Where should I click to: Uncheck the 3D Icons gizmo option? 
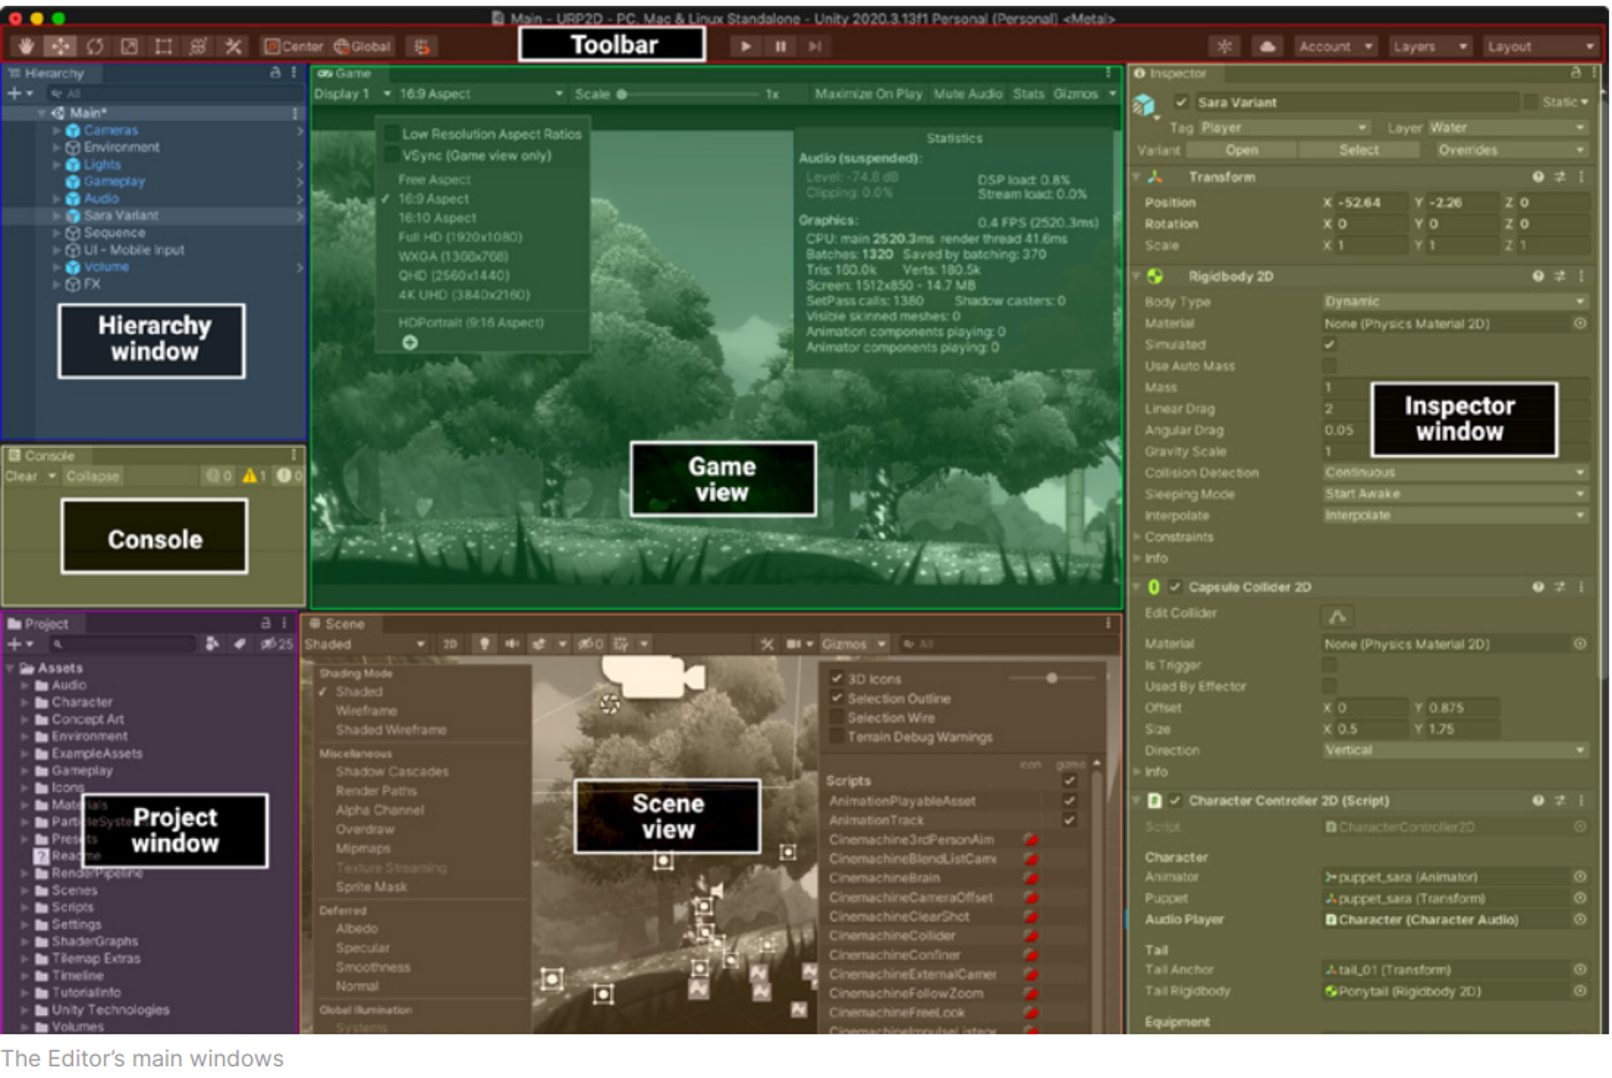[837, 679]
